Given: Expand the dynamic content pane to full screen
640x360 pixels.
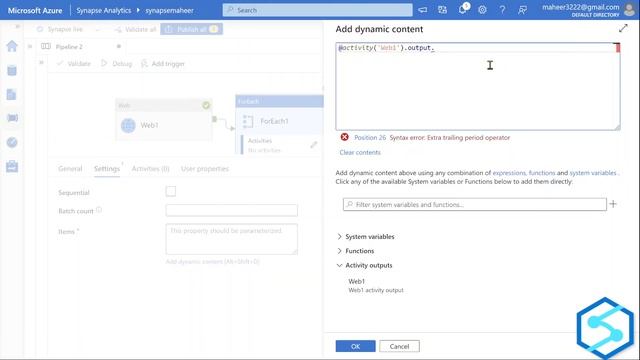Looking at the screenshot, I should [623, 28].
